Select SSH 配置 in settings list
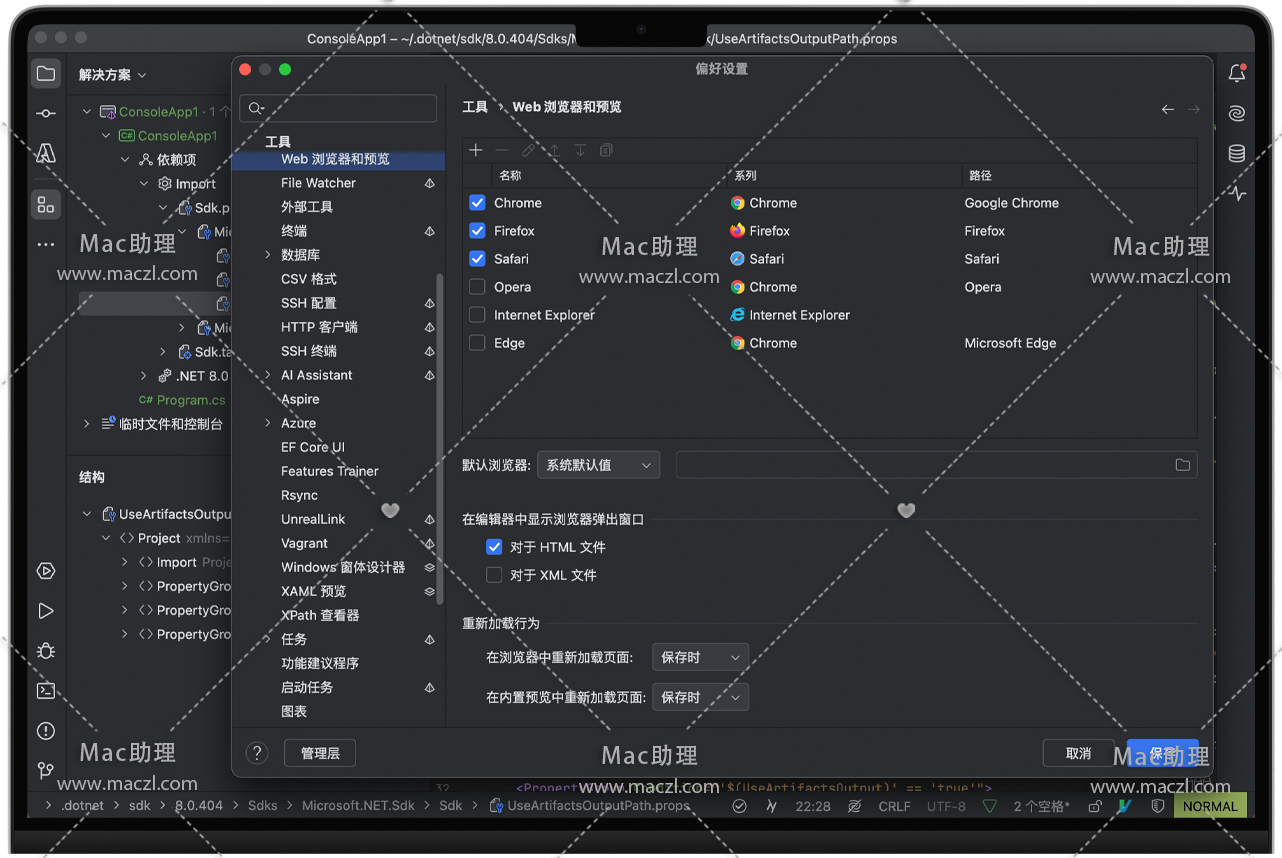Image resolution: width=1282 pixels, height=858 pixels. coord(308,303)
